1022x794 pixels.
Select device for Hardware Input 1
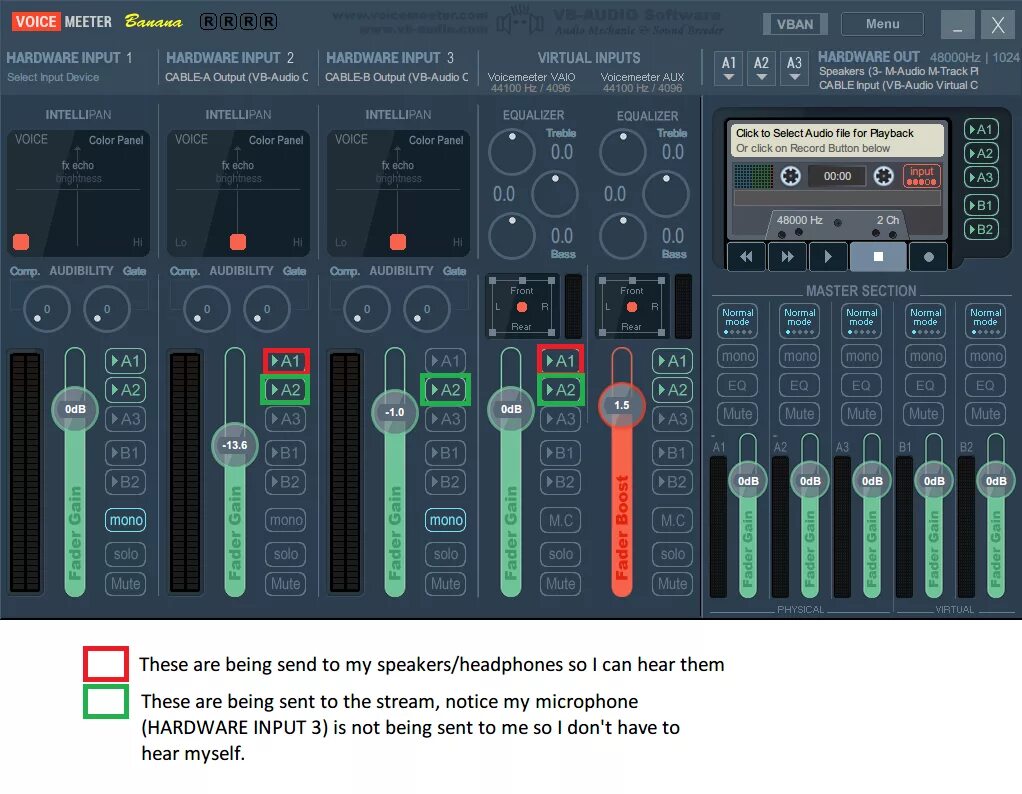(53, 77)
